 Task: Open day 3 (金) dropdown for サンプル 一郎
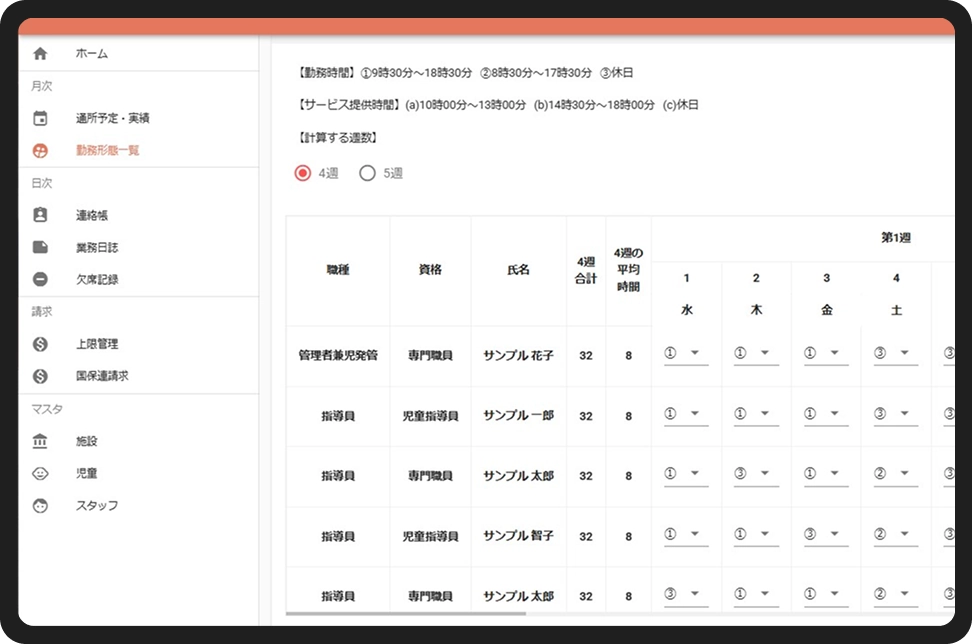point(826,414)
